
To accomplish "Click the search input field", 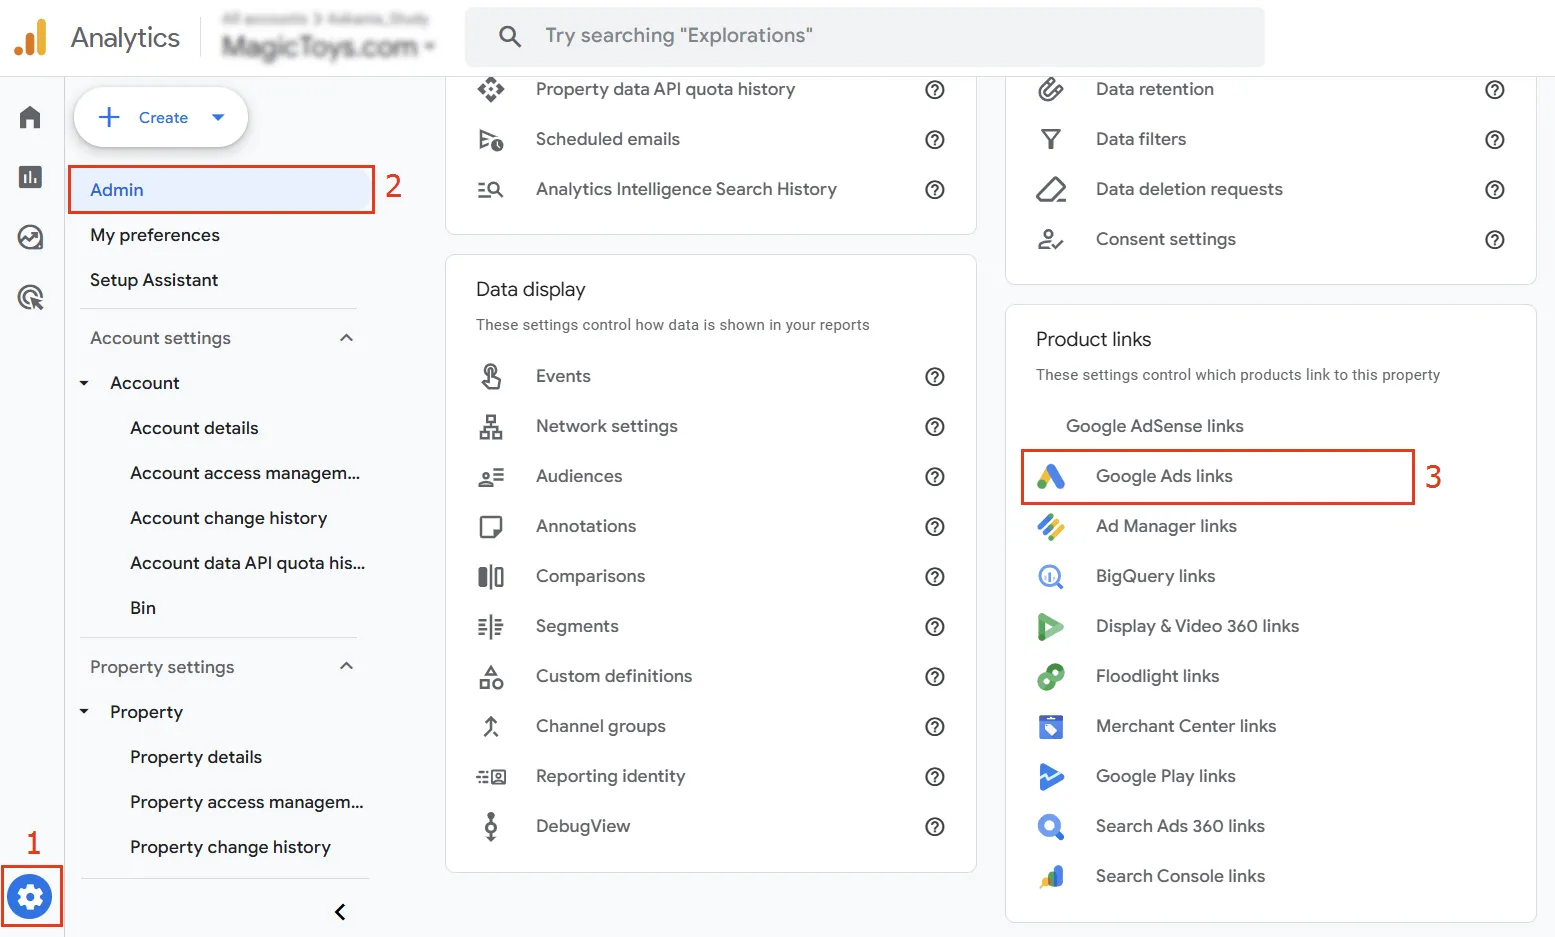I will [880, 37].
